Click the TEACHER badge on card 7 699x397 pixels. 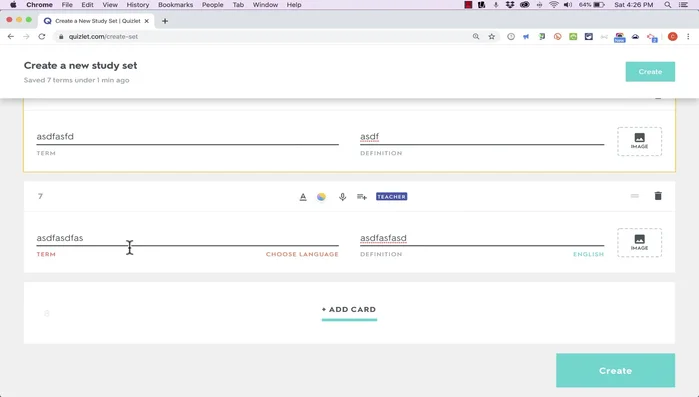click(391, 196)
